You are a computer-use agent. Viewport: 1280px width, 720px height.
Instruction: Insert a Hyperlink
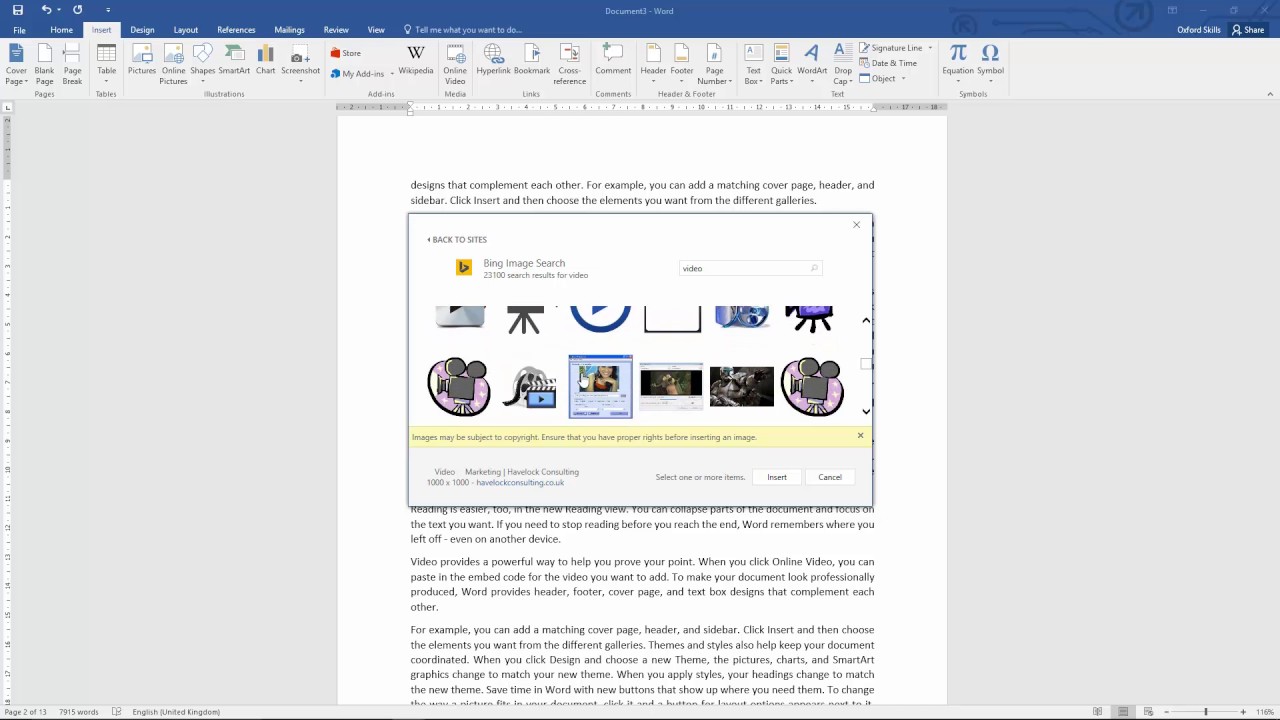coord(494,60)
